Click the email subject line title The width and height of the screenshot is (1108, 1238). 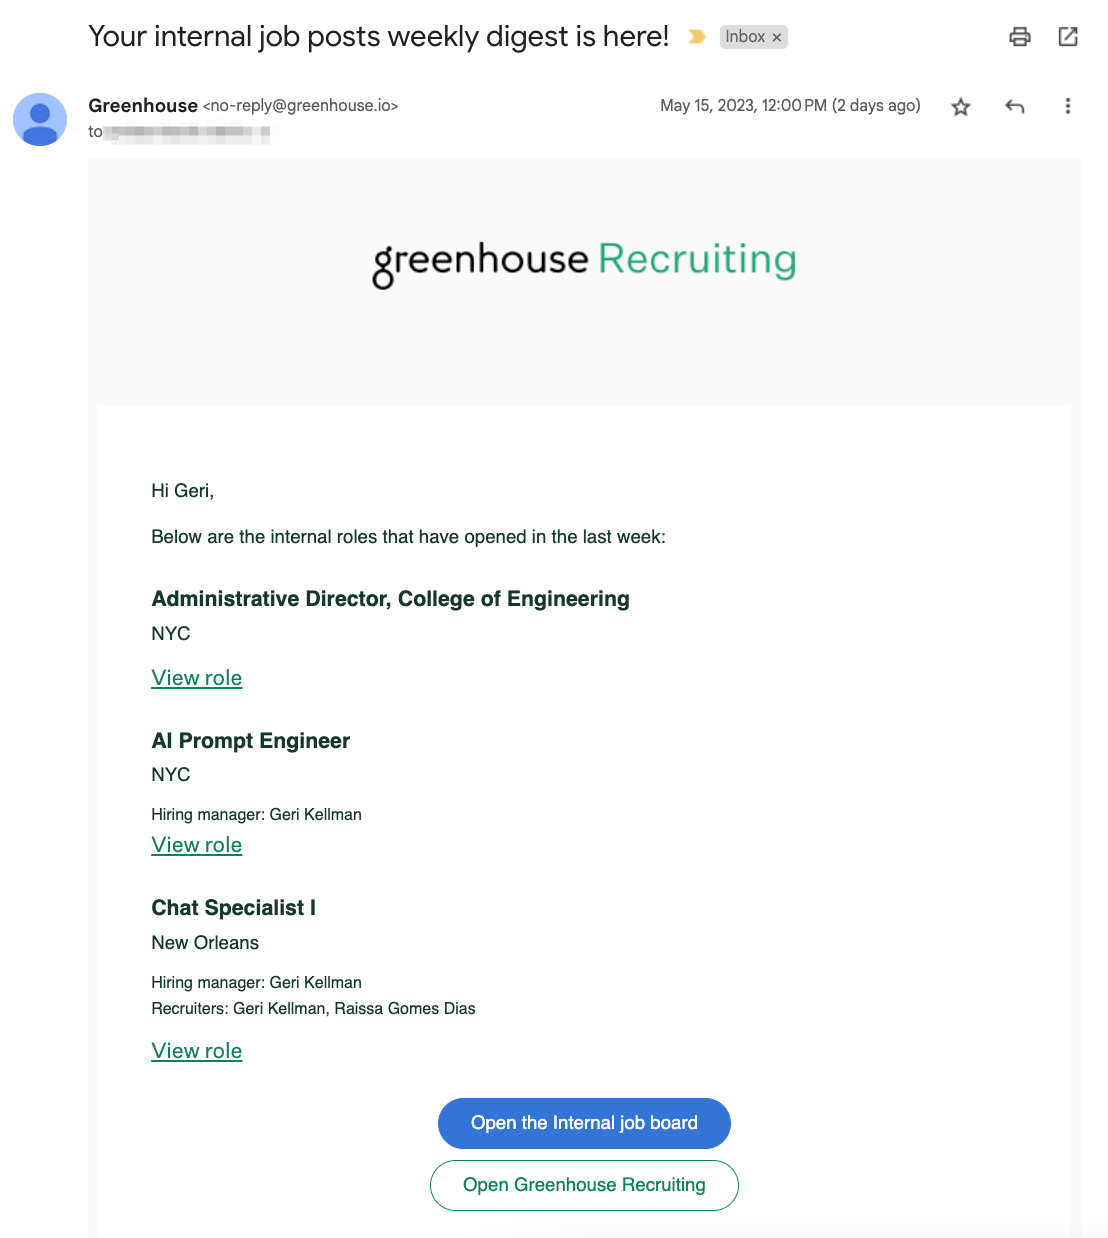pos(379,37)
